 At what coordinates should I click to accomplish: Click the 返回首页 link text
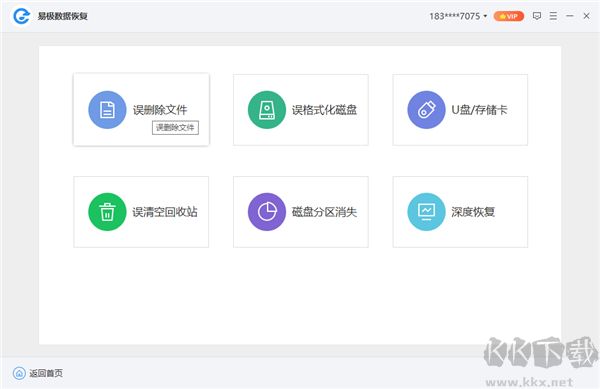tap(46, 373)
